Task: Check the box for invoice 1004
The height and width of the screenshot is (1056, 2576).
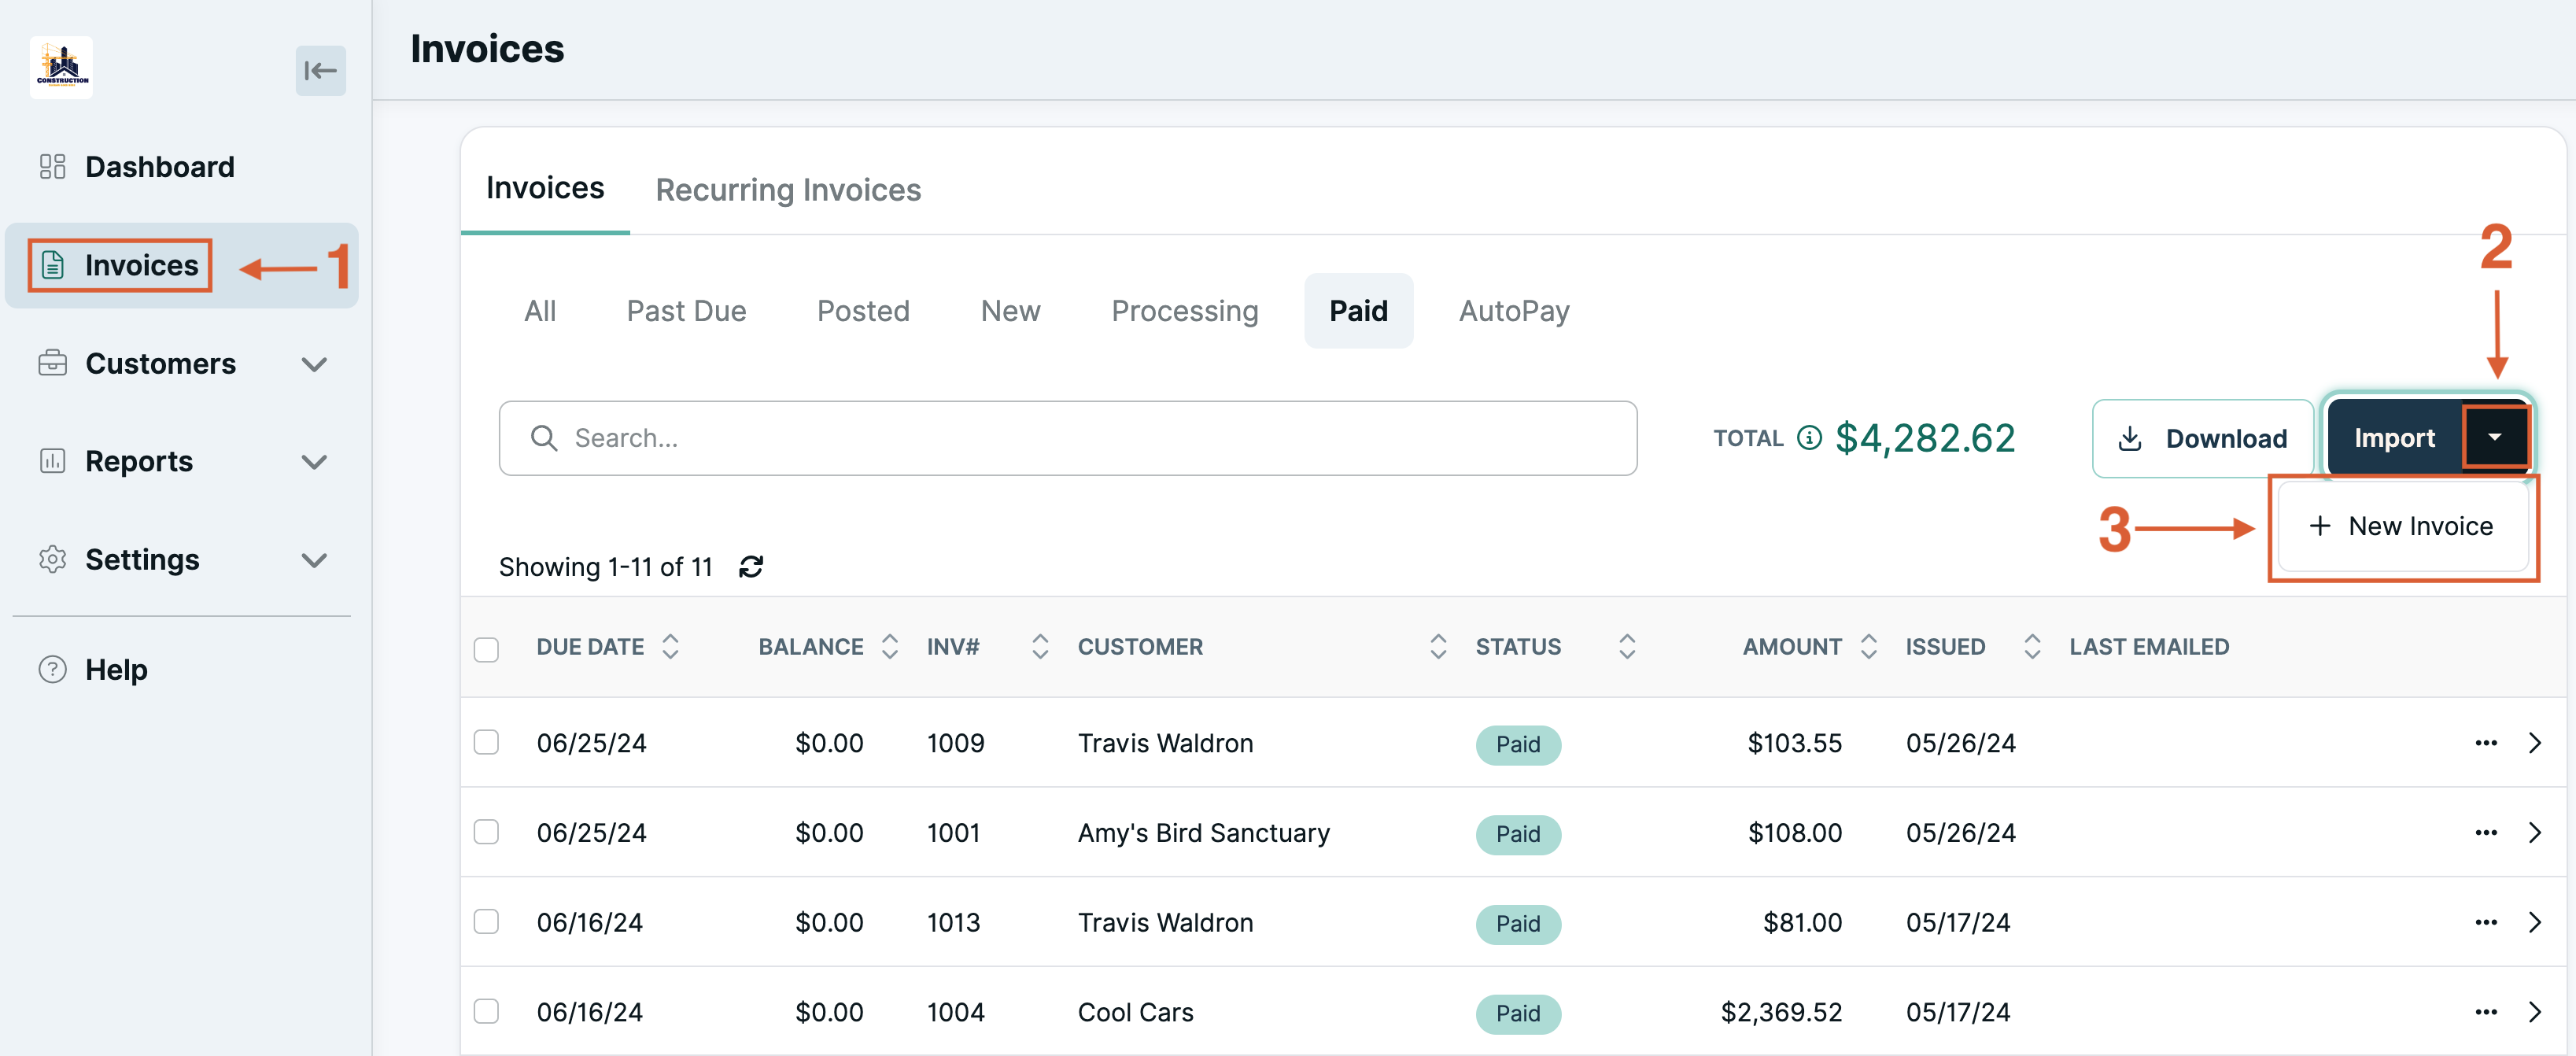Action: pos(486,1011)
